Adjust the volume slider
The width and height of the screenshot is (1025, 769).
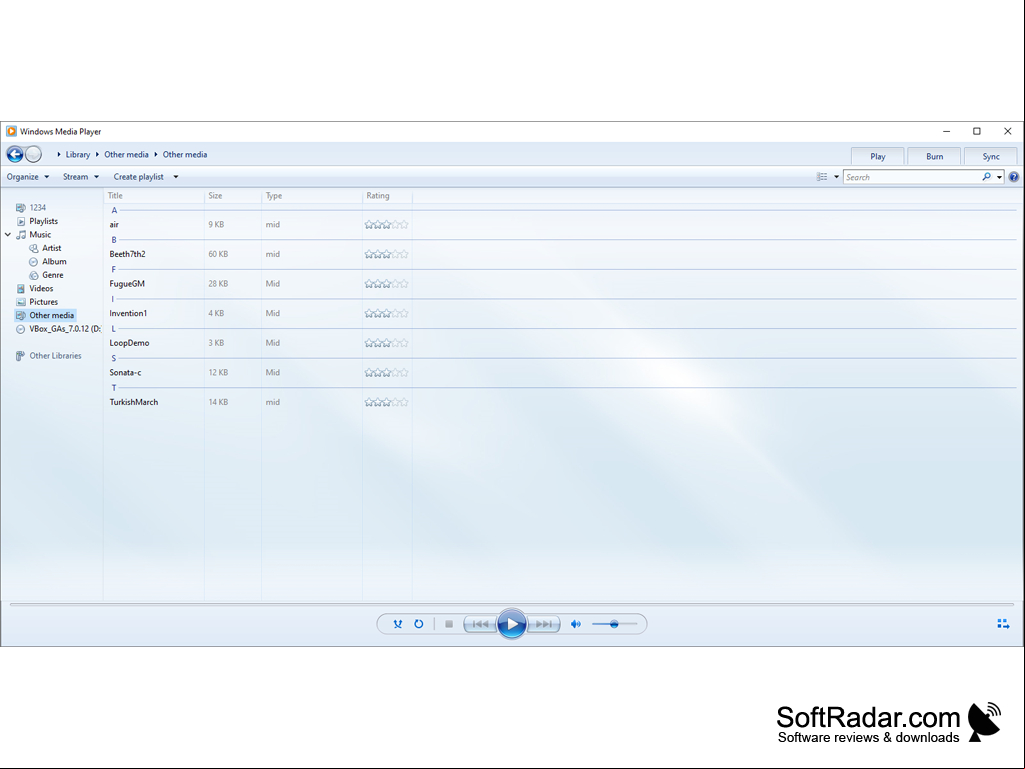pyautogui.click(x=614, y=624)
